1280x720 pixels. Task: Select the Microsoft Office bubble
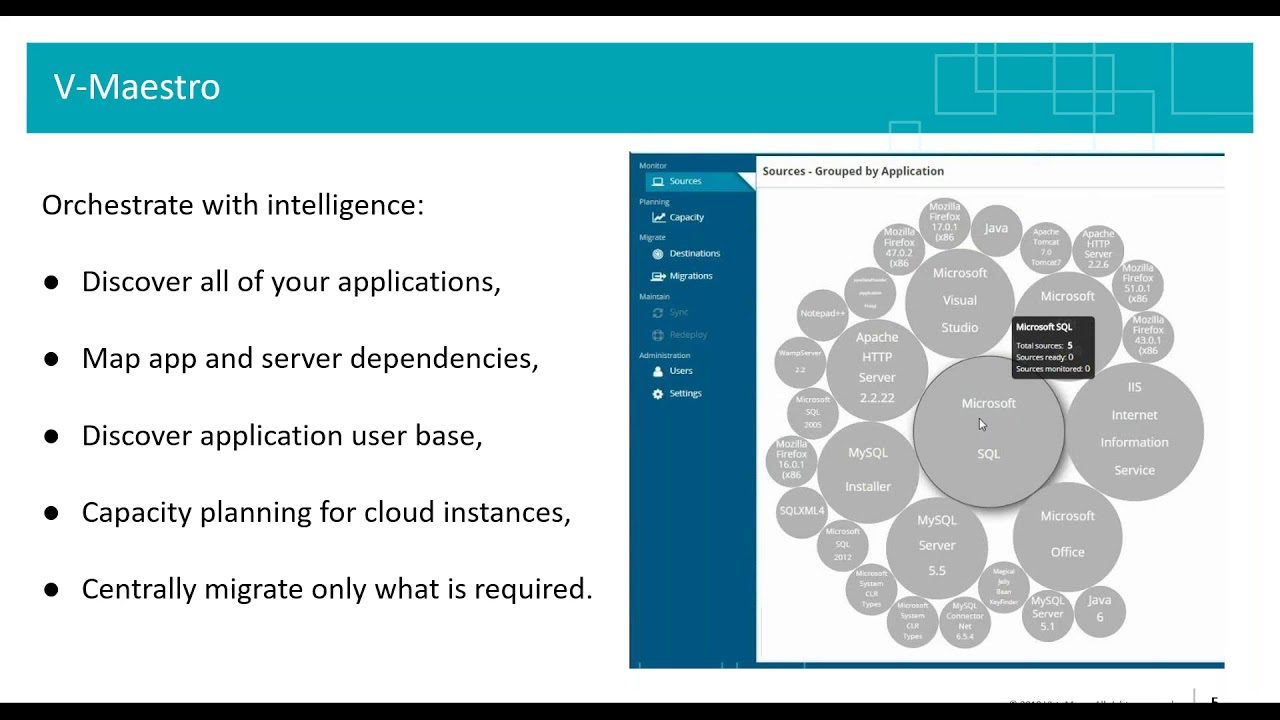tap(1067, 535)
